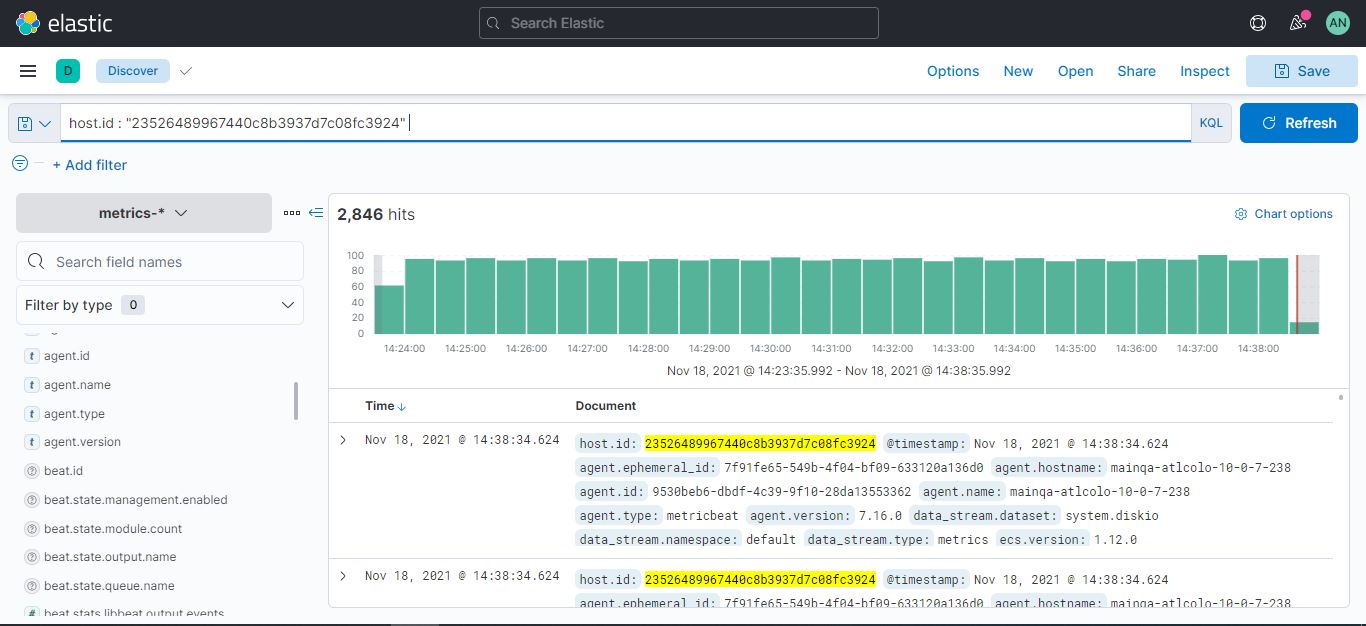Select the beat.state.output.name field
The image size is (1366, 626).
click(110, 557)
